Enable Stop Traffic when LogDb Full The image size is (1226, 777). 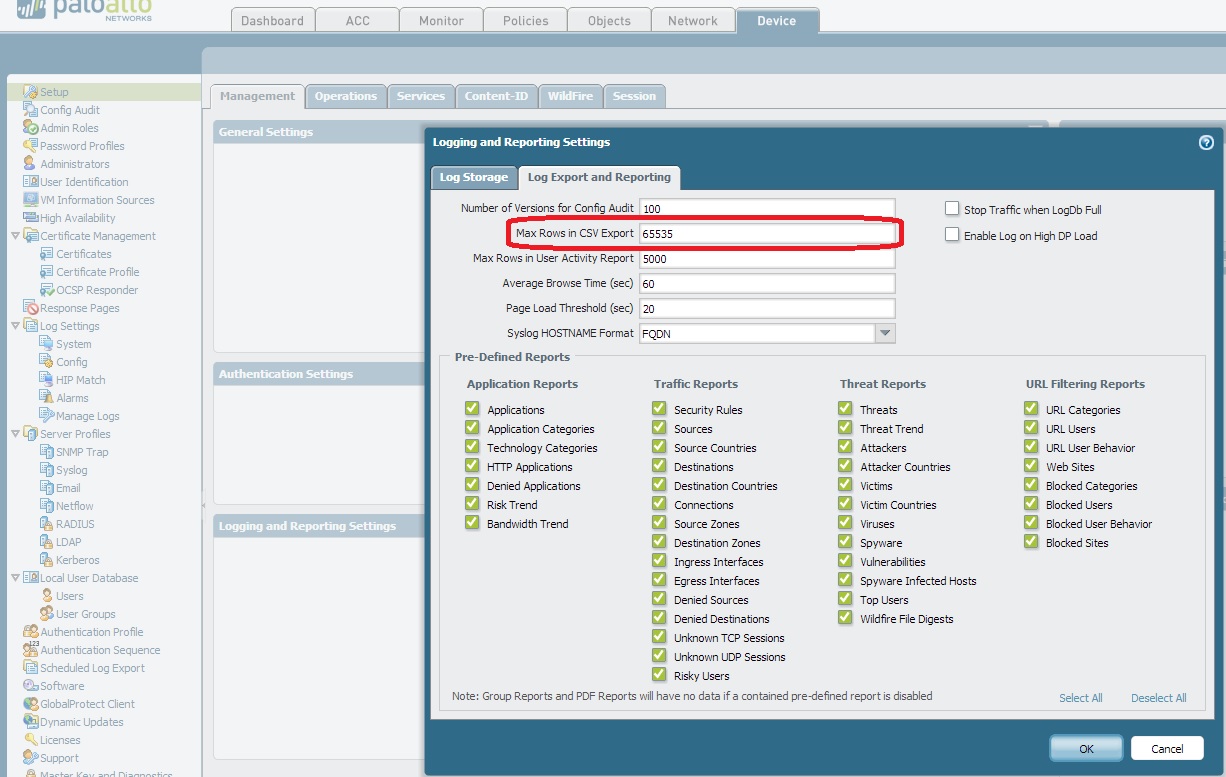(x=952, y=209)
